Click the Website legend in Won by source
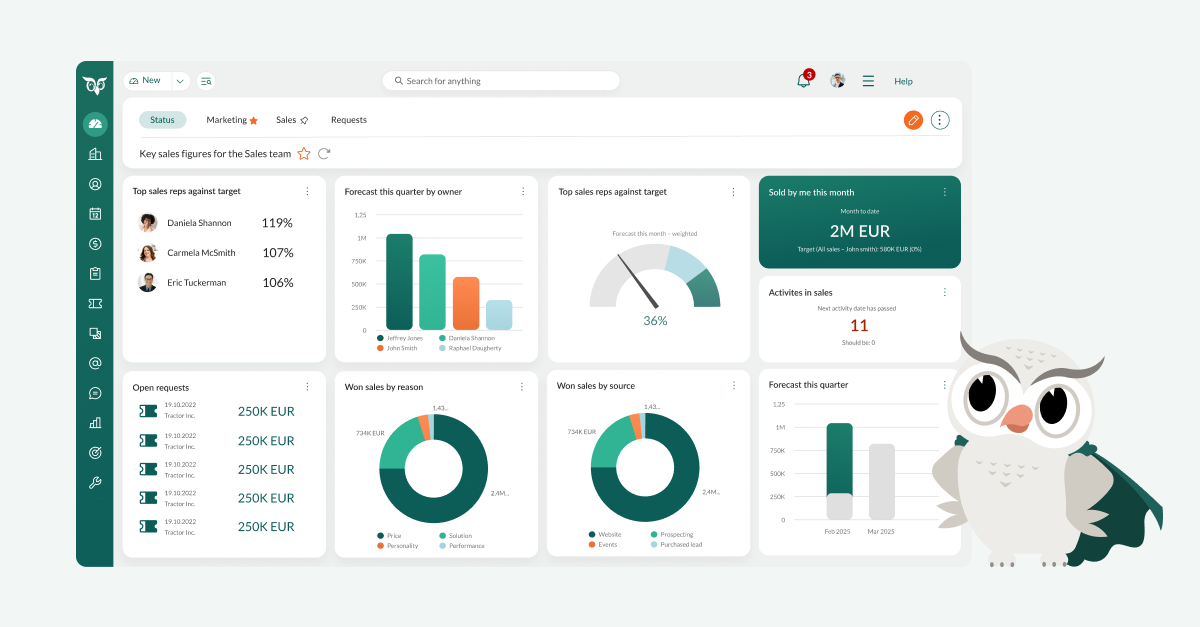The height and width of the screenshot is (627, 1200). (606, 535)
